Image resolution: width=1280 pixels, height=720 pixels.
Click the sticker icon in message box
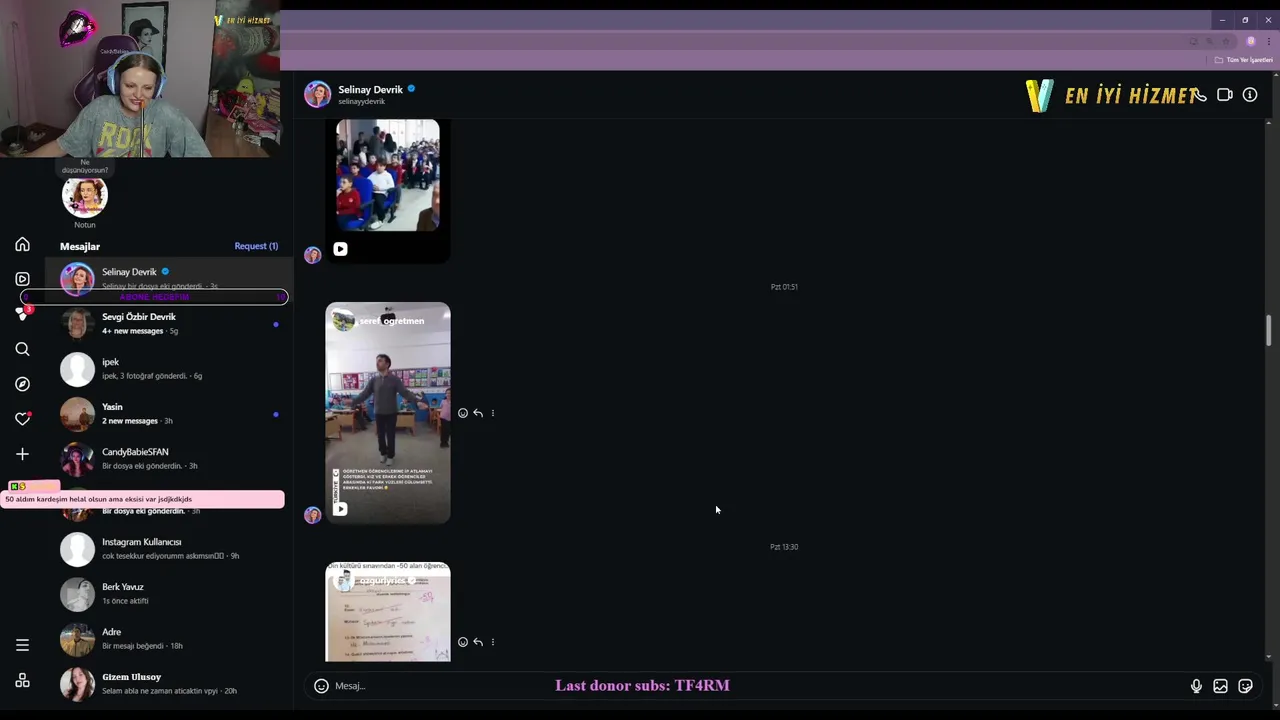pos(1245,686)
